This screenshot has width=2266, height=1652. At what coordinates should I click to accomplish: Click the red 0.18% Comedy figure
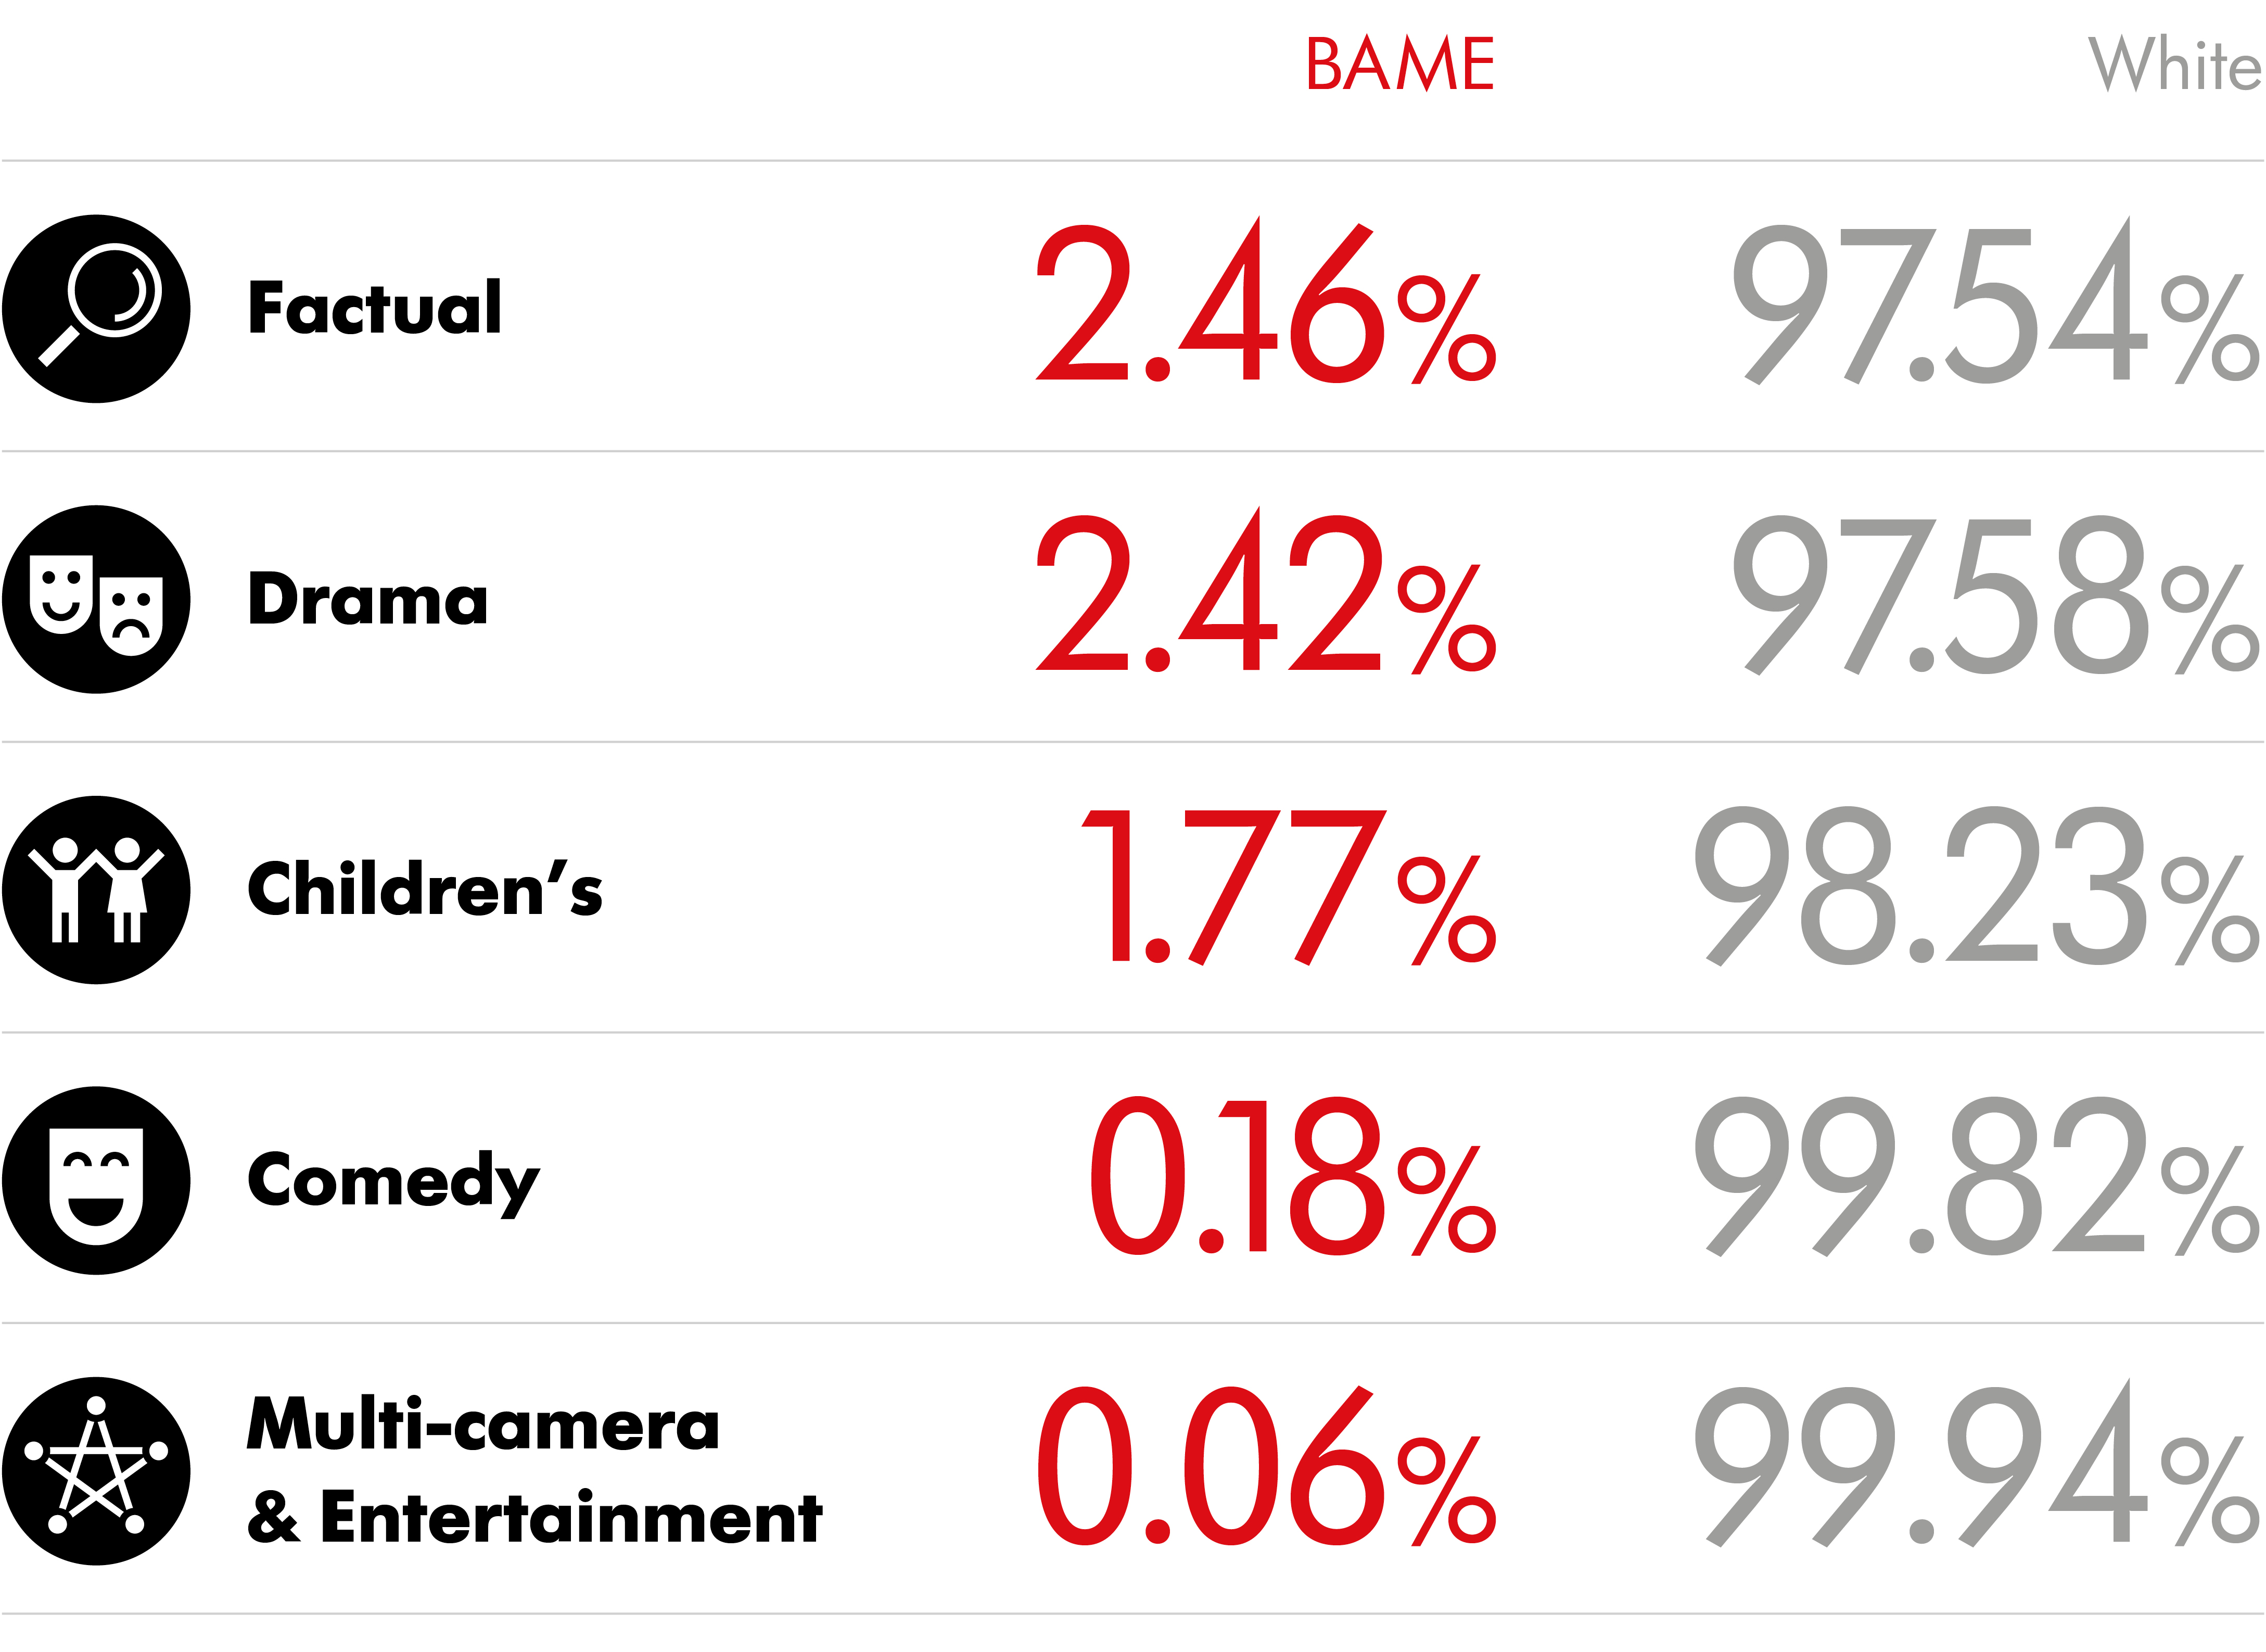point(1292,1177)
